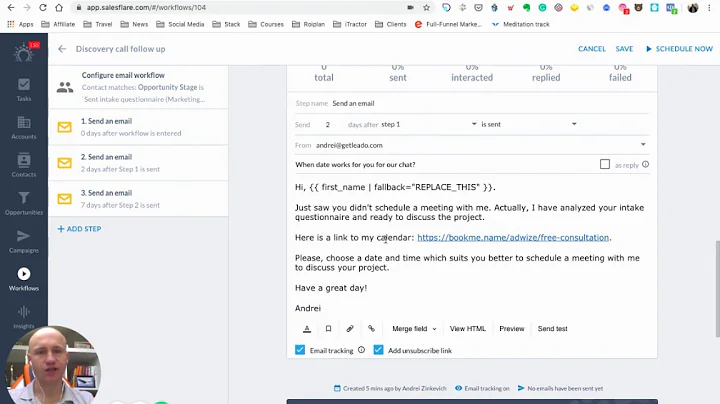Click the webcam video thumbnail
720x404 pixels.
click(53, 365)
